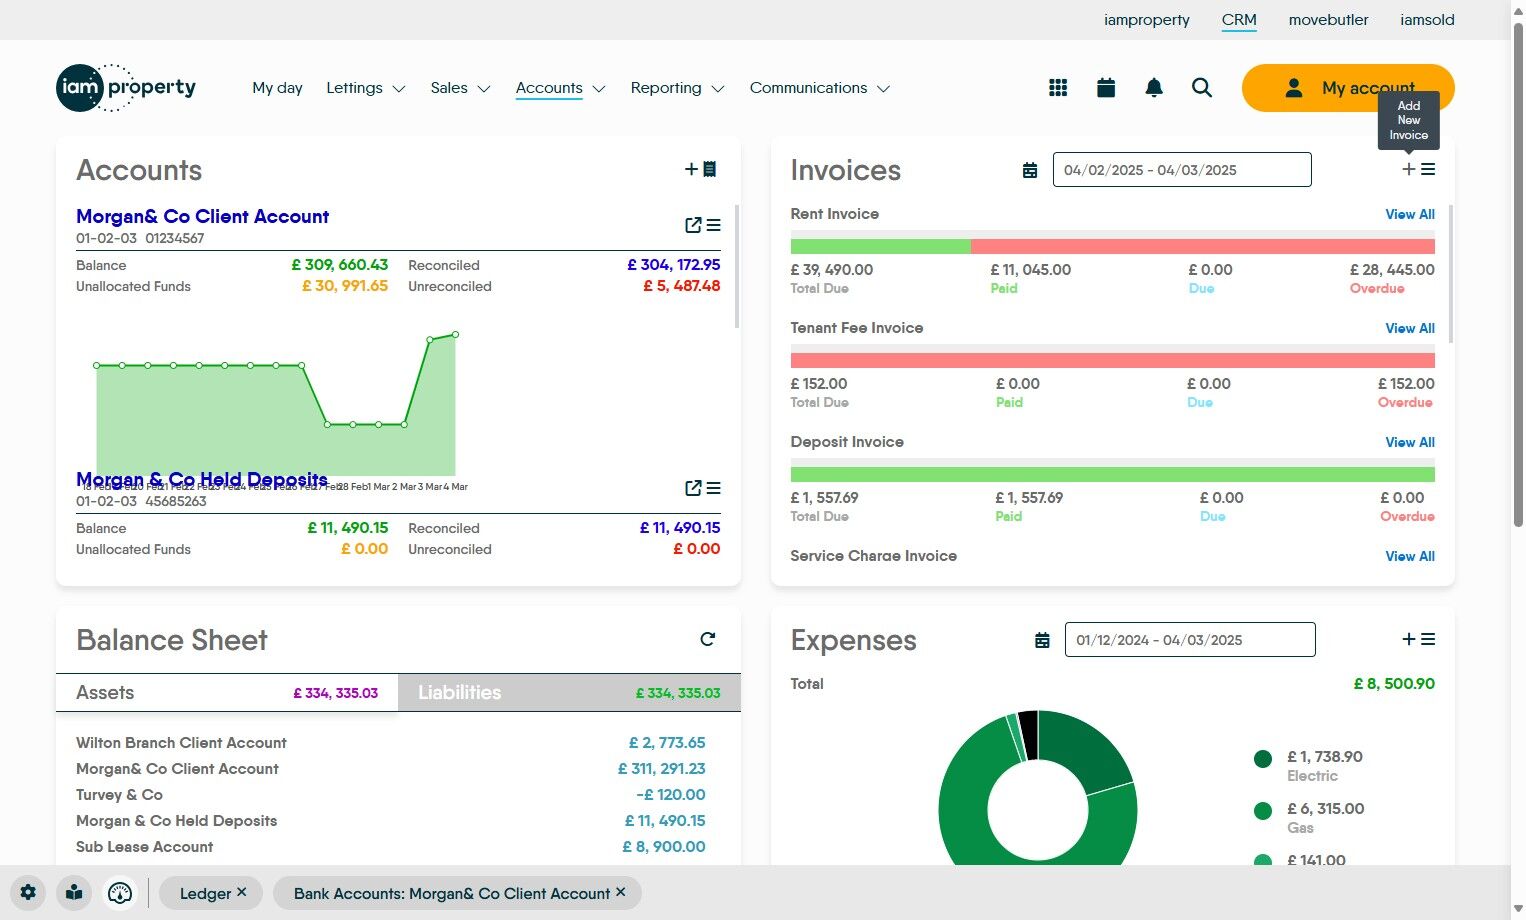This screenshot has width=1526, height=920.
Task: Select the CRM top tab
Action: pyautogui.click(x=1239, y=20)
